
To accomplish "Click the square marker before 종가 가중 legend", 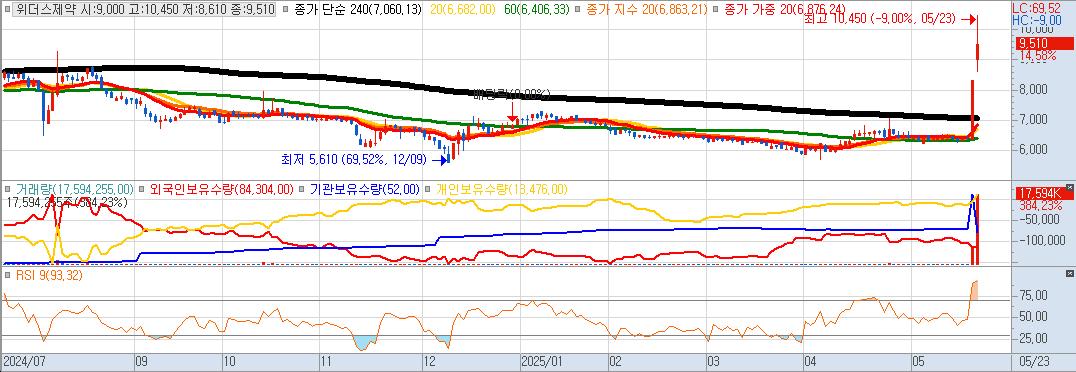I will click(x=716, y=10).
